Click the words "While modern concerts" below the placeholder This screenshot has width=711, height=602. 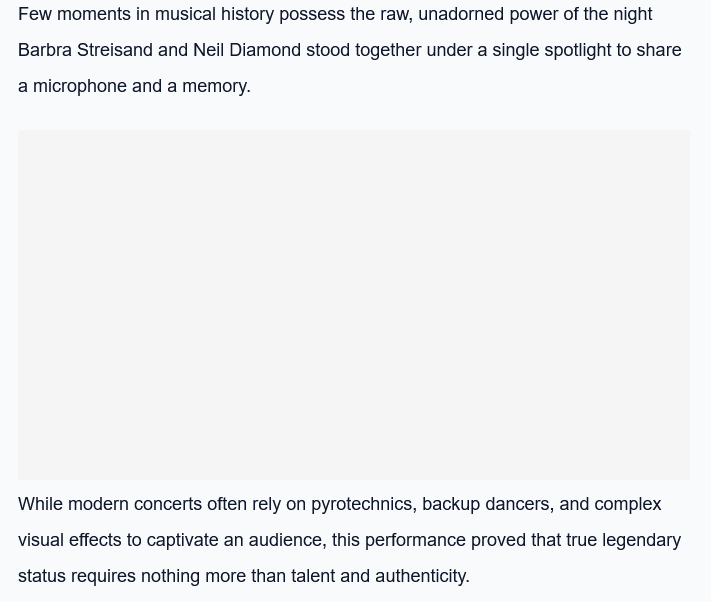[110, 504]
